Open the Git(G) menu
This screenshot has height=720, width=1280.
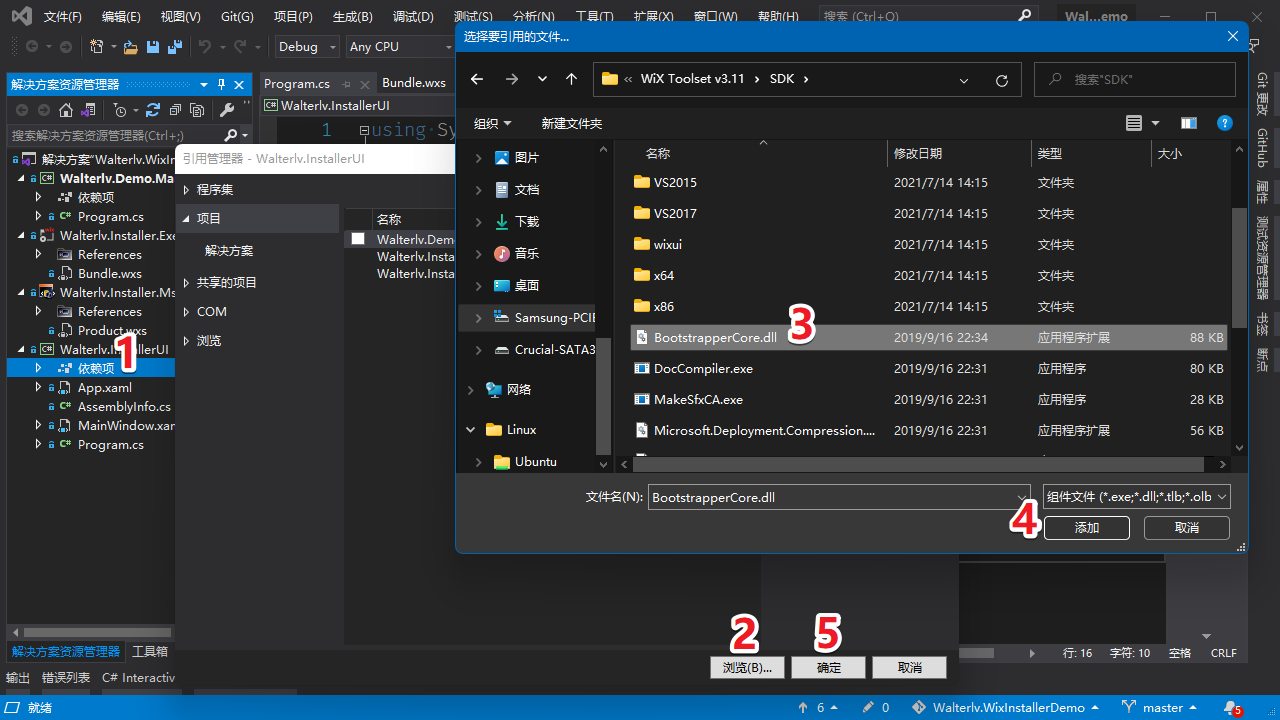237,17
